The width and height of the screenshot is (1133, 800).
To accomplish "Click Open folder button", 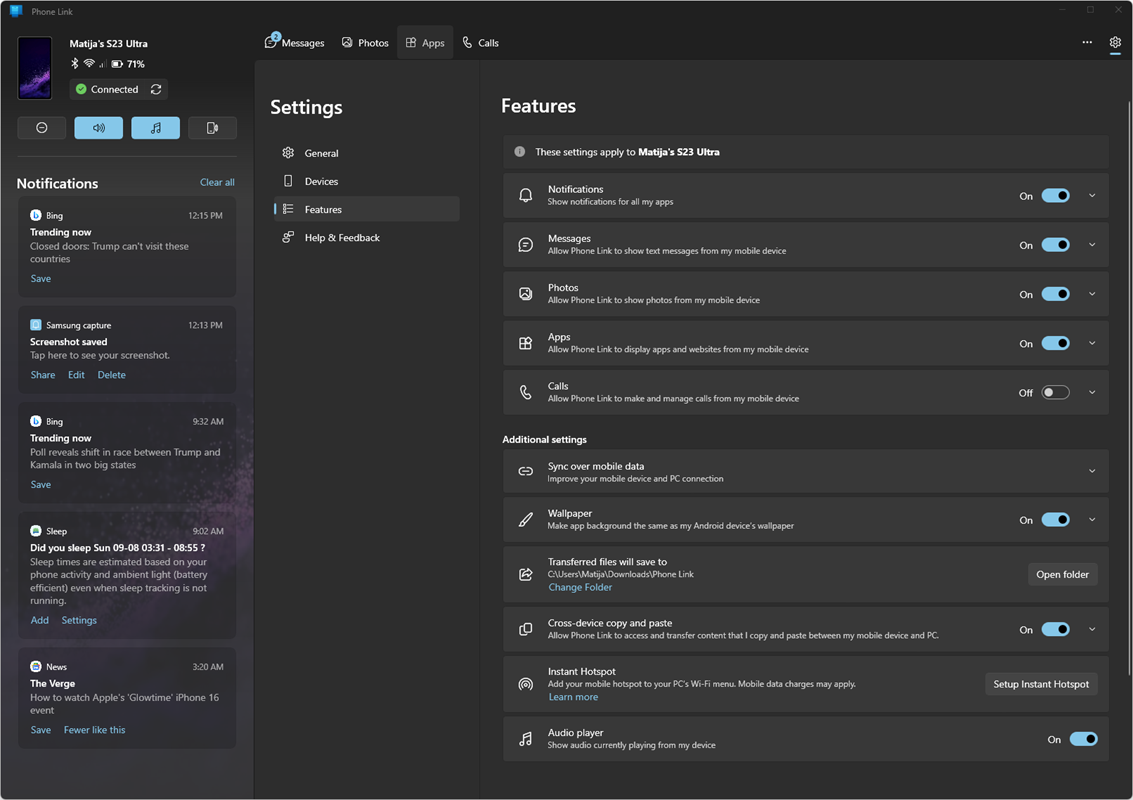I will 1062,575.
